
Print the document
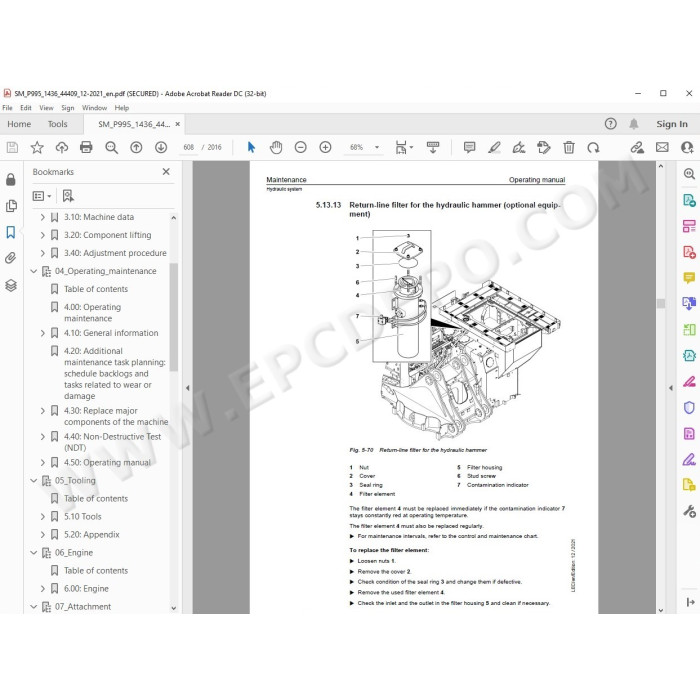point(86,147)
